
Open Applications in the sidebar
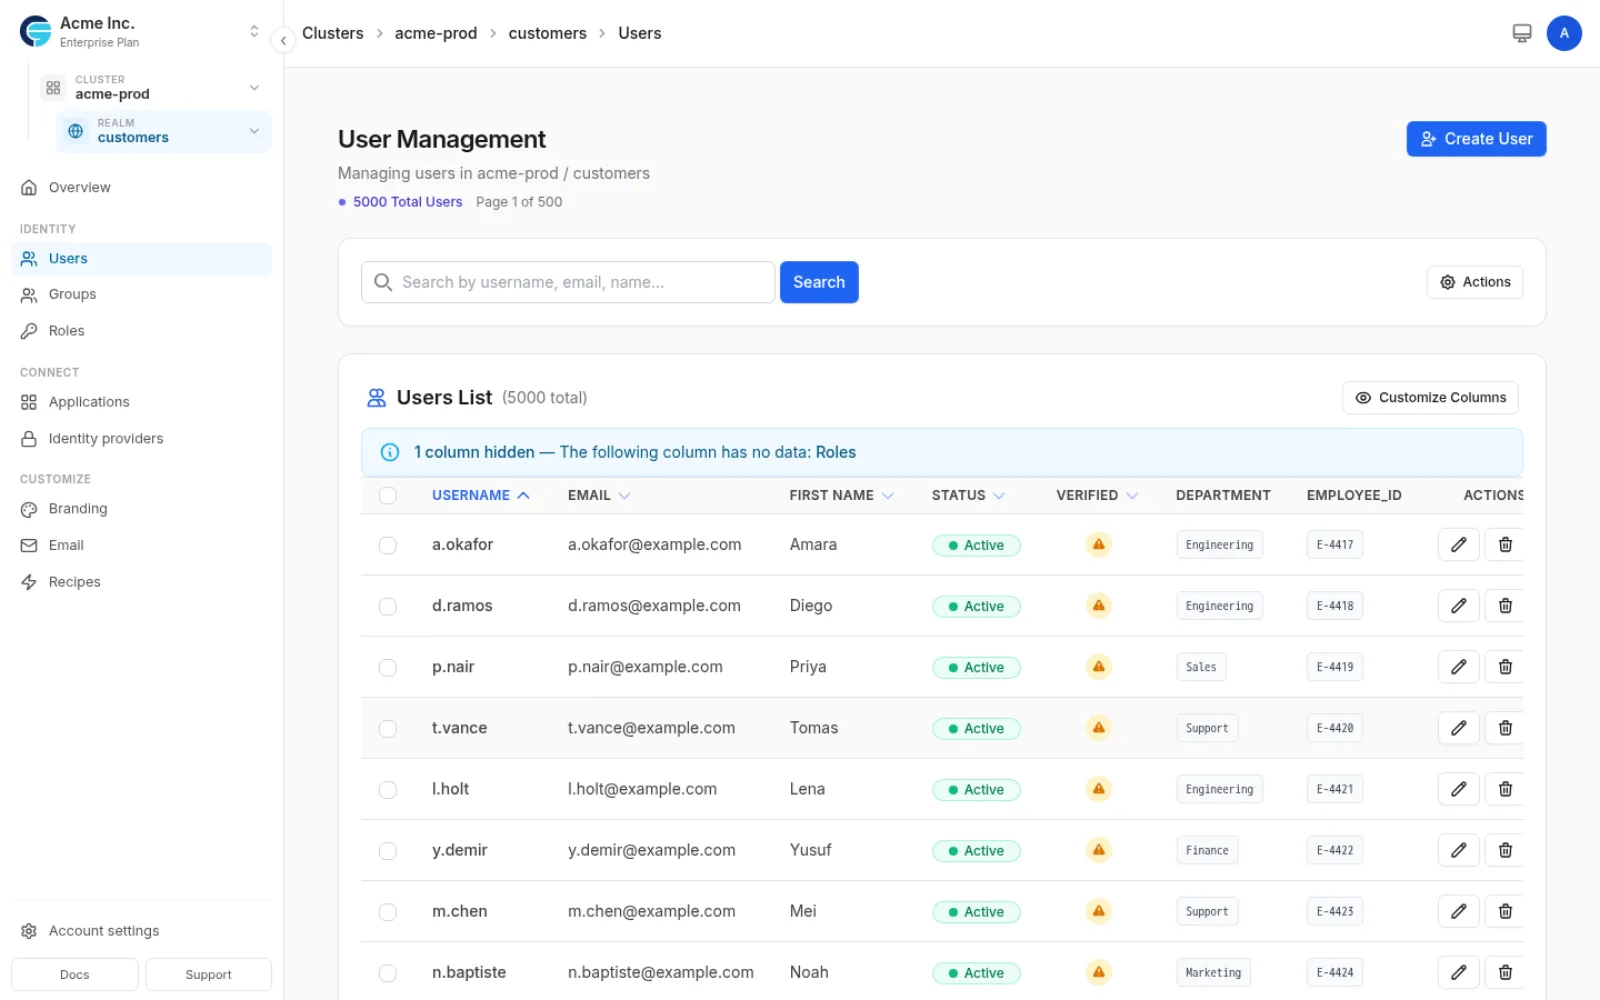click(x=141, y=402)
